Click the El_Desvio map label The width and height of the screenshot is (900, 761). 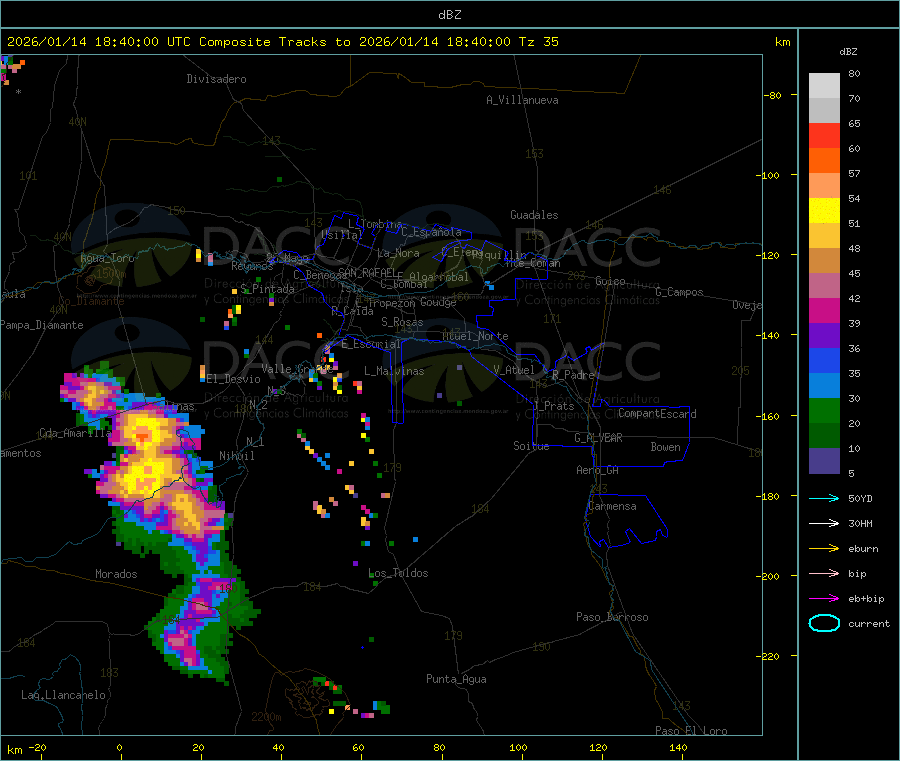tap(233, 379)
